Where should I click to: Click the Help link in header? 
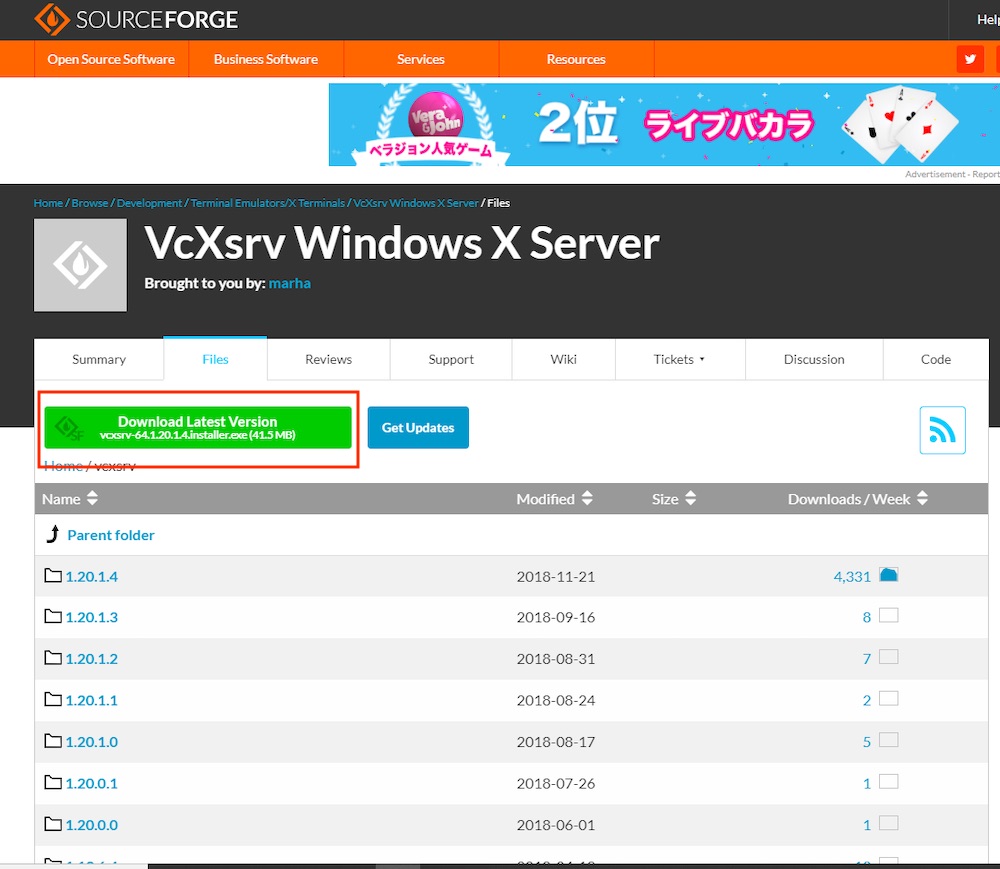tap(988, 20)
